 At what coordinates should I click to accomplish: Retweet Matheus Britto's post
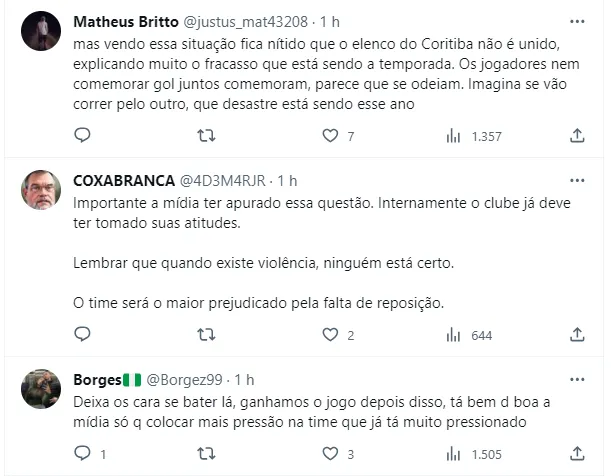point(206,136)
